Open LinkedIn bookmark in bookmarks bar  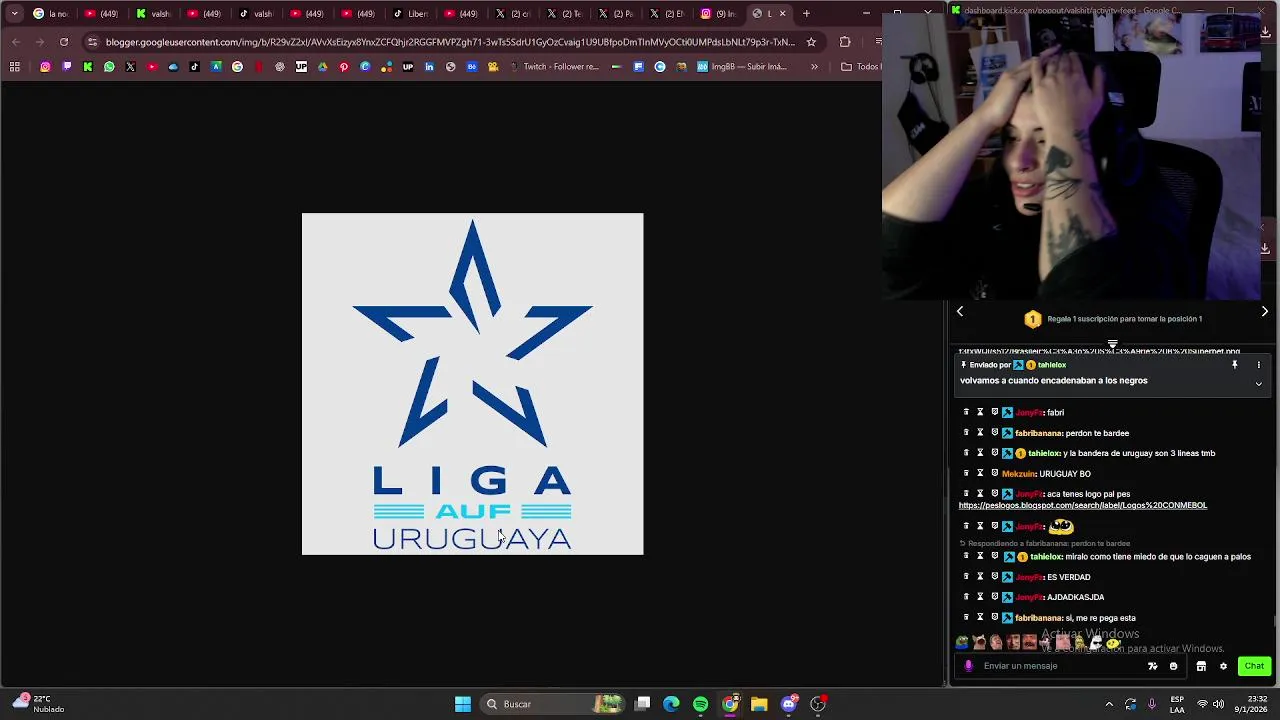[x=429, y=67]
